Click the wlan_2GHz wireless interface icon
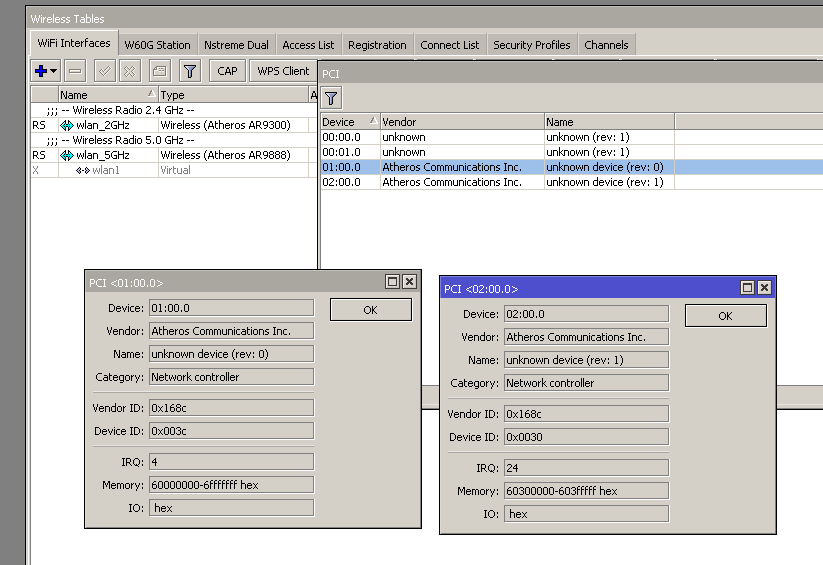The width and height of the screenshot is (823, 565). tap(67, 125)
